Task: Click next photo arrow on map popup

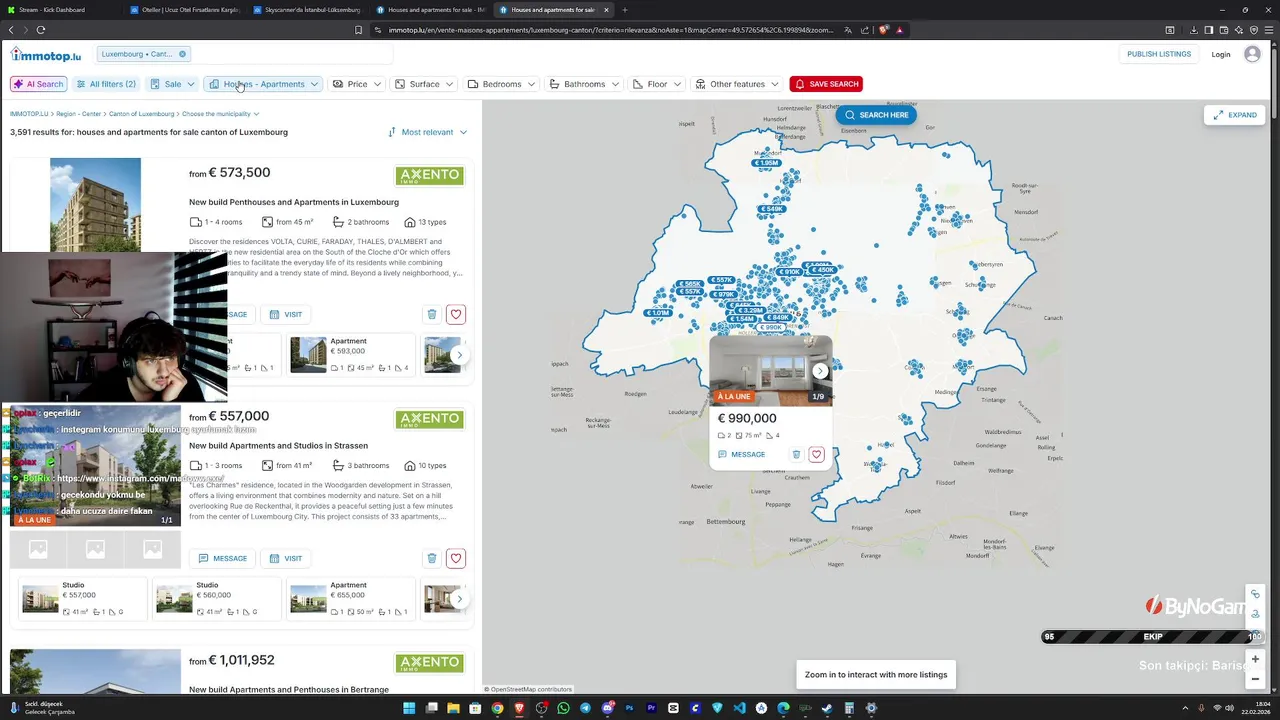Action: [820, 371]
